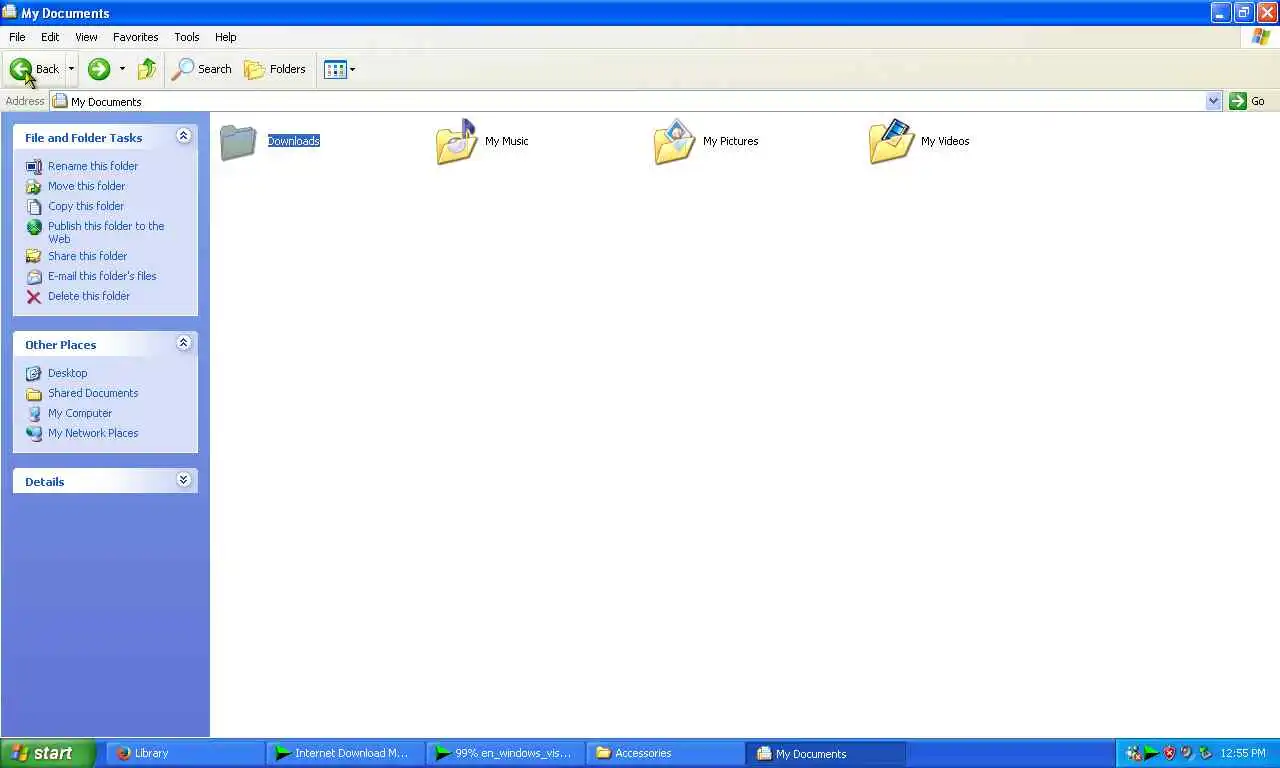Click Share this folder link
The image size is (1280, 768).
(x=87, y=256)
